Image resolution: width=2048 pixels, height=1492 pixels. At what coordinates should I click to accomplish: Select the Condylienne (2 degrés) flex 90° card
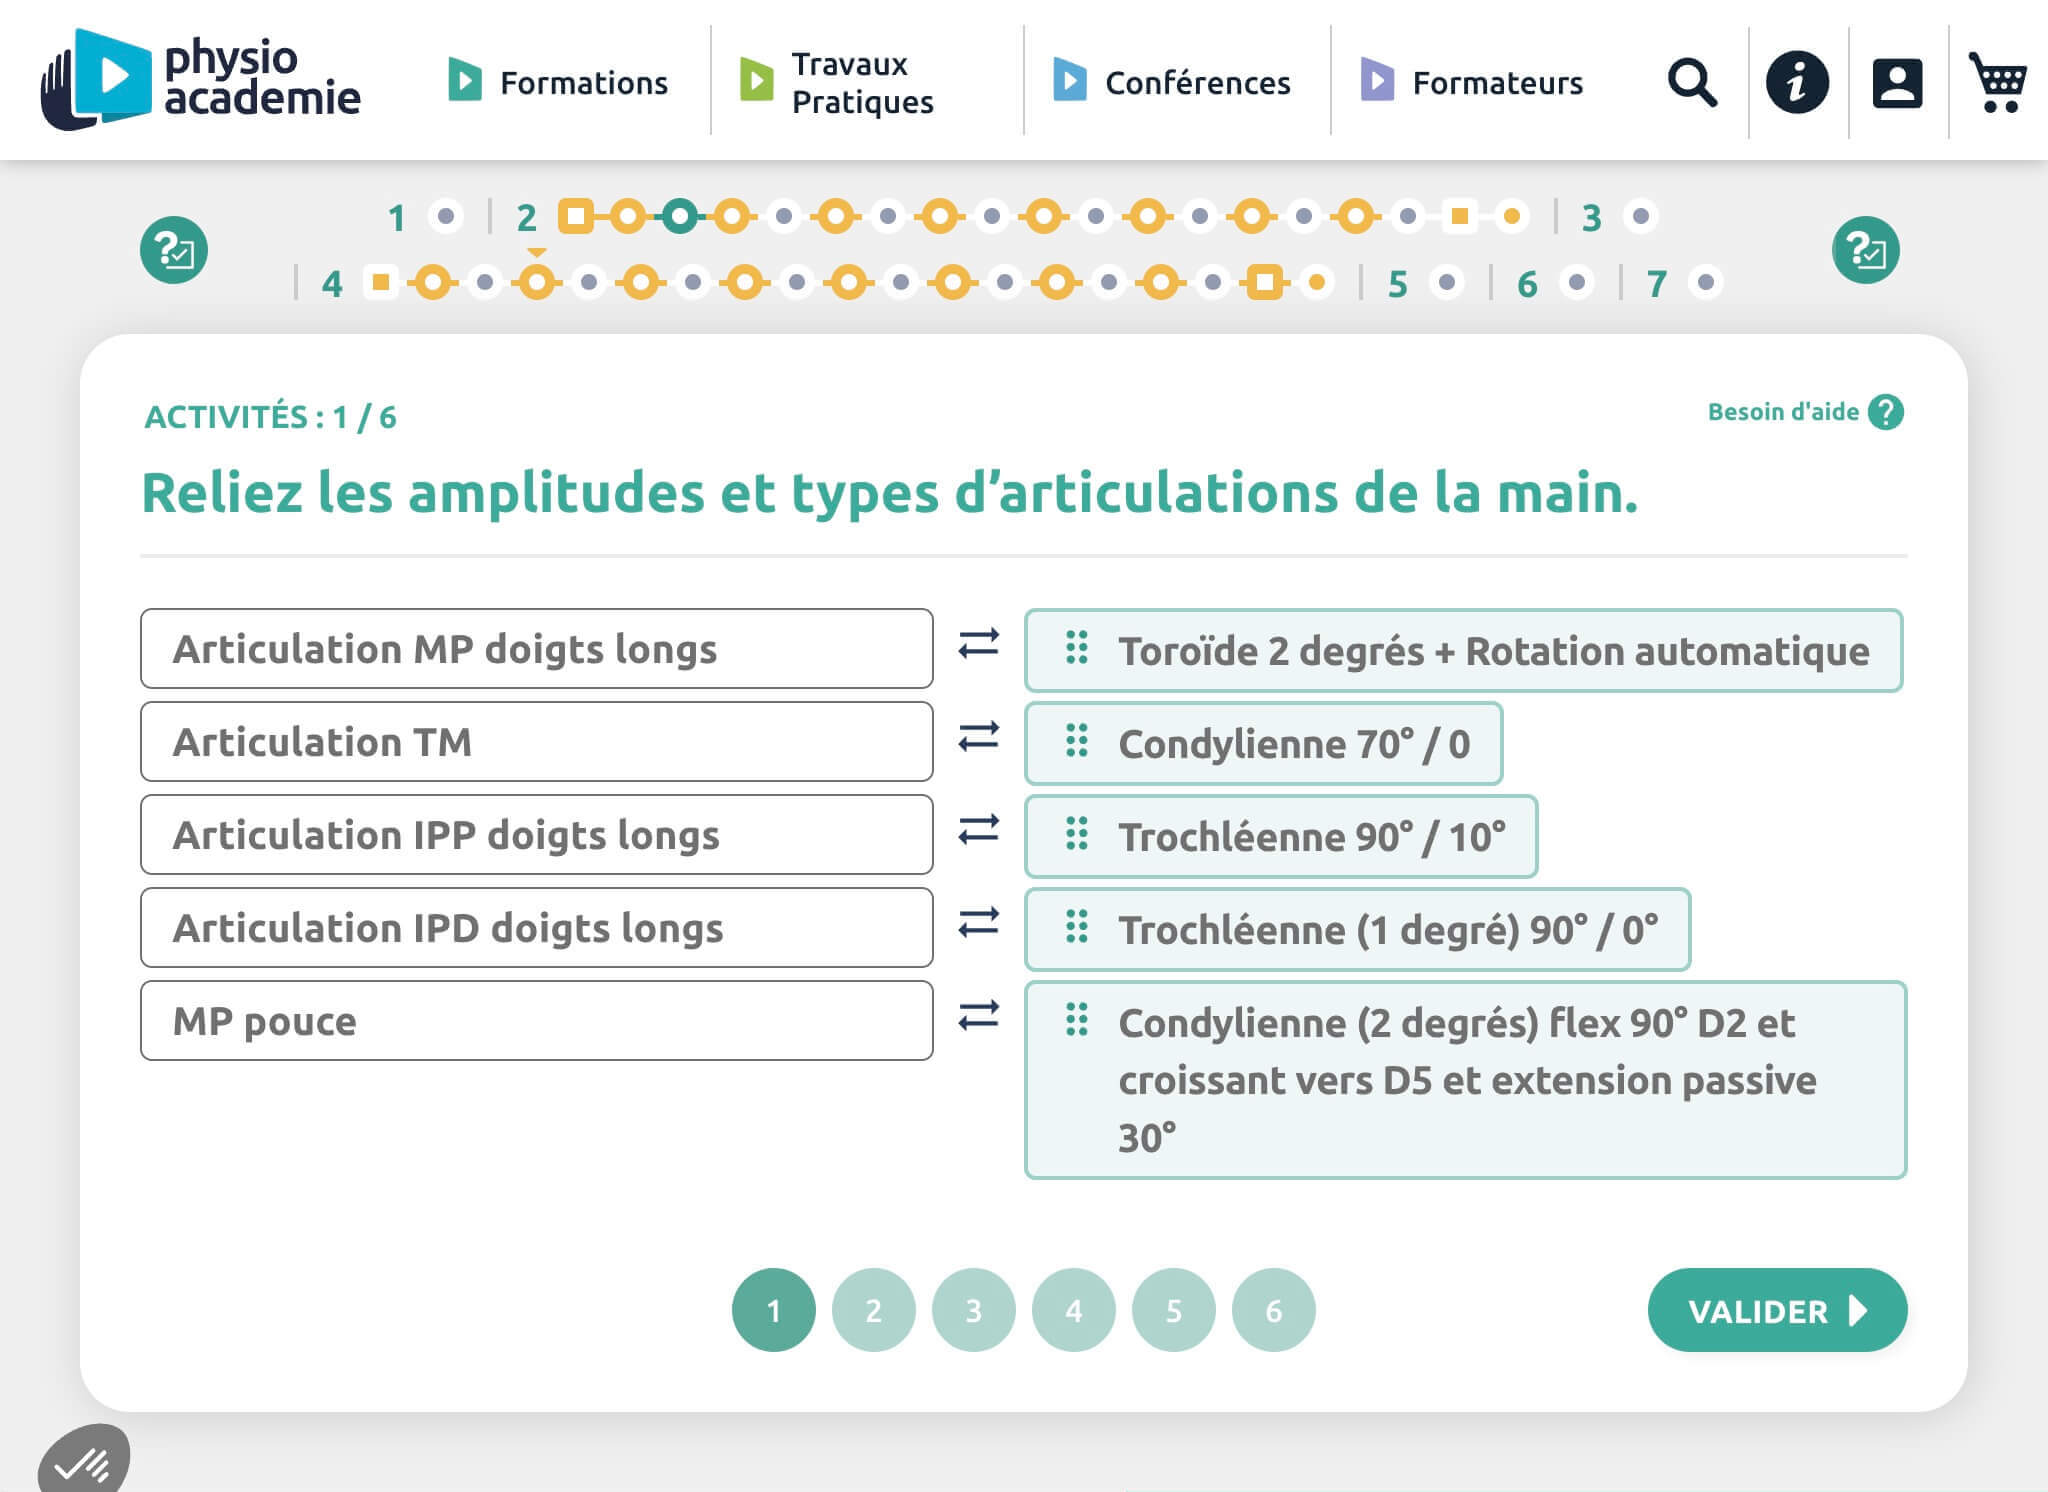(x=1466, y=1080)
